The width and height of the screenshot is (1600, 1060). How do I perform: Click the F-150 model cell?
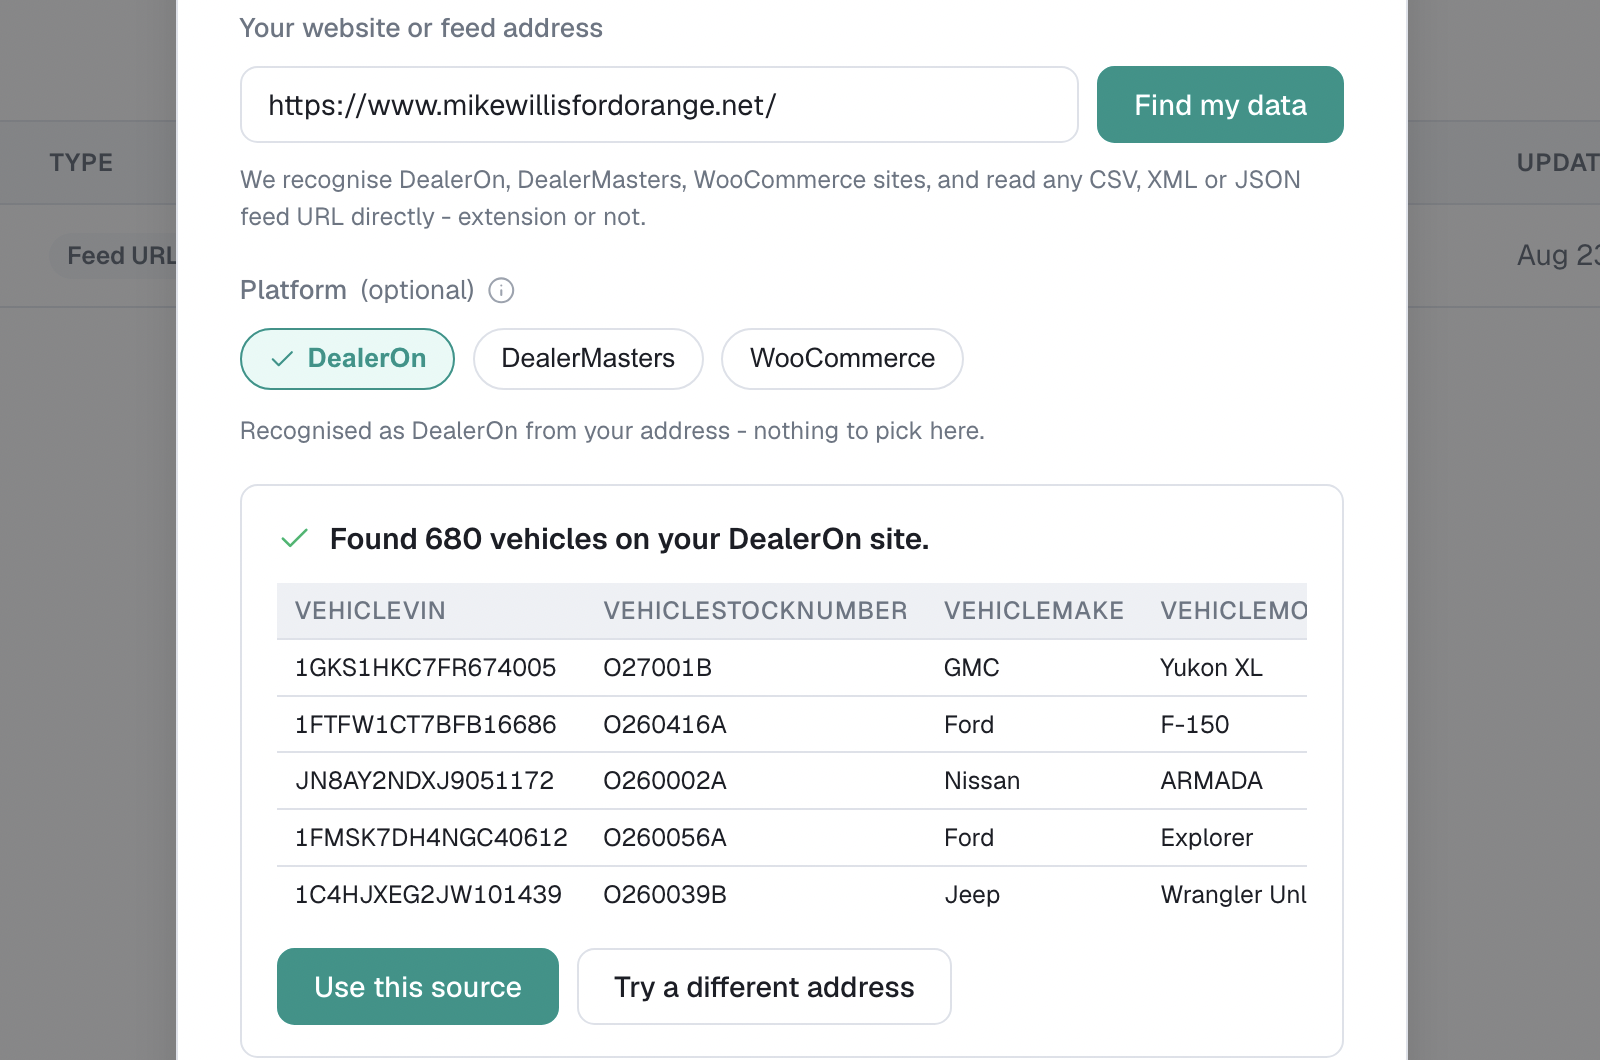[x=1195, y=725]
